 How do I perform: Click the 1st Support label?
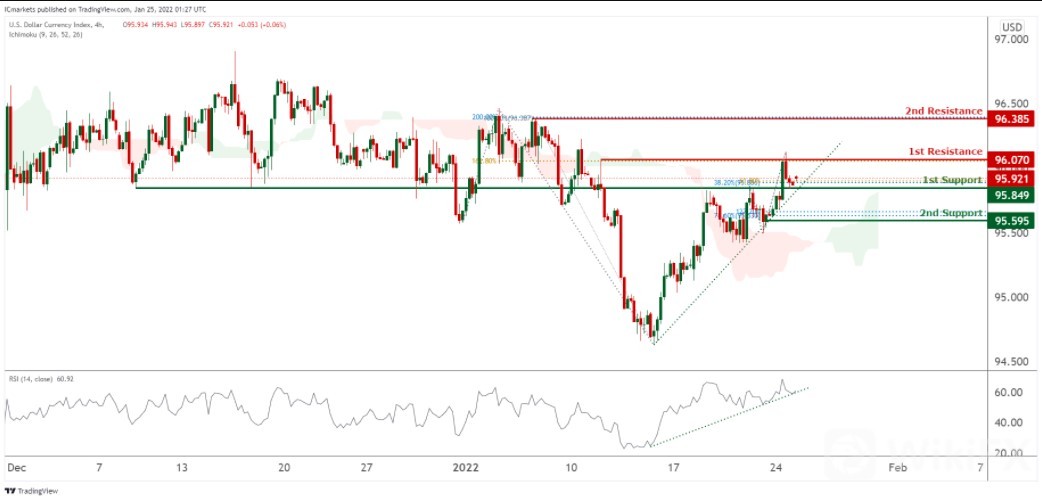point(951,180)
